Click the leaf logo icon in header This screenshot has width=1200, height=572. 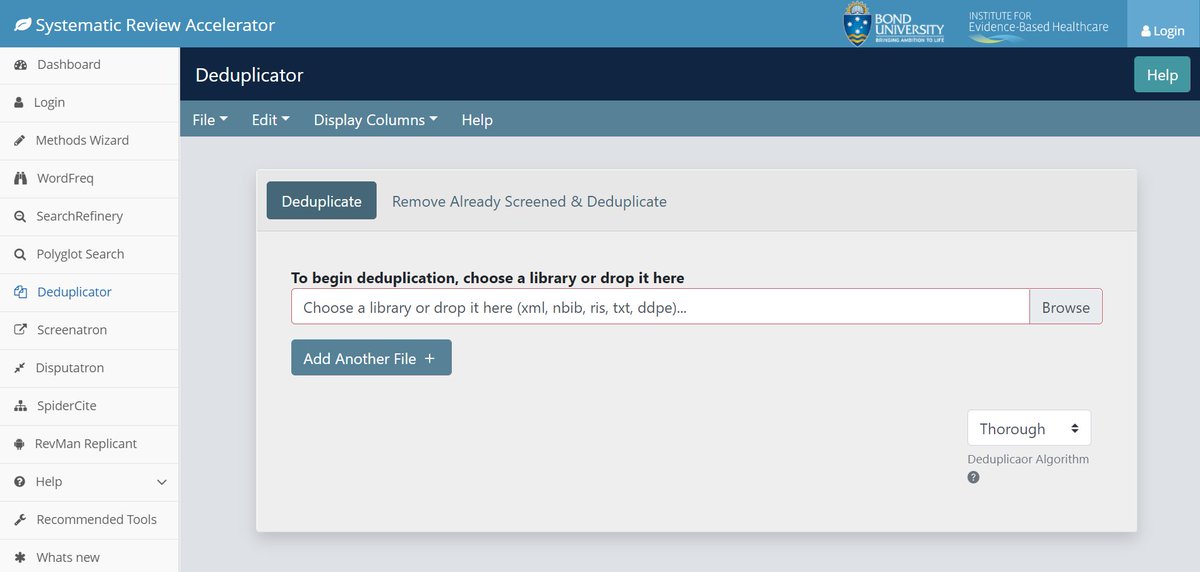click(22, 25)
